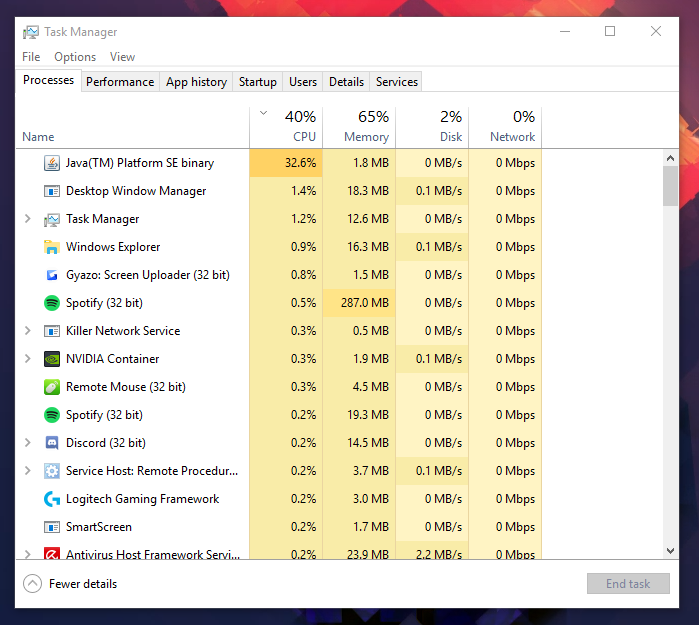The height and width of the screenshot is (625, 699).
Task: Click the Fewer details label
Action: coord(83,584)
